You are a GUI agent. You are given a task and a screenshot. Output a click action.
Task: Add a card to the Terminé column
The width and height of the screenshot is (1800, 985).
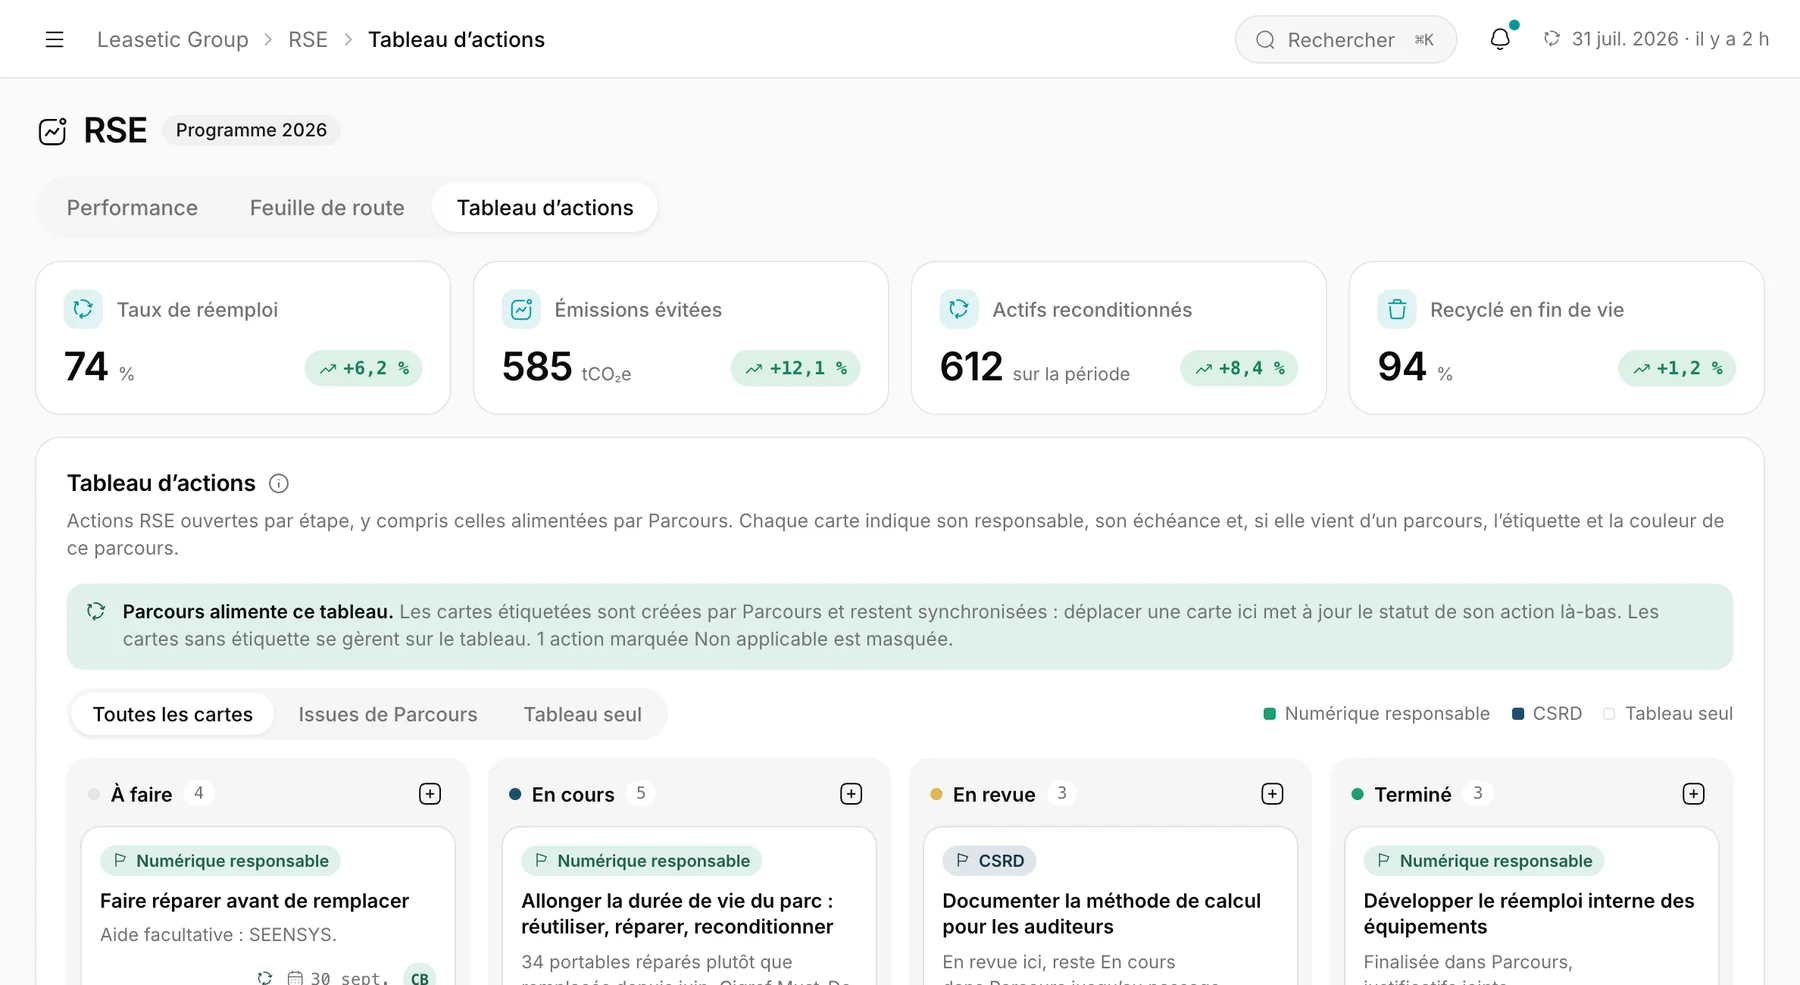click(1693, 794)
